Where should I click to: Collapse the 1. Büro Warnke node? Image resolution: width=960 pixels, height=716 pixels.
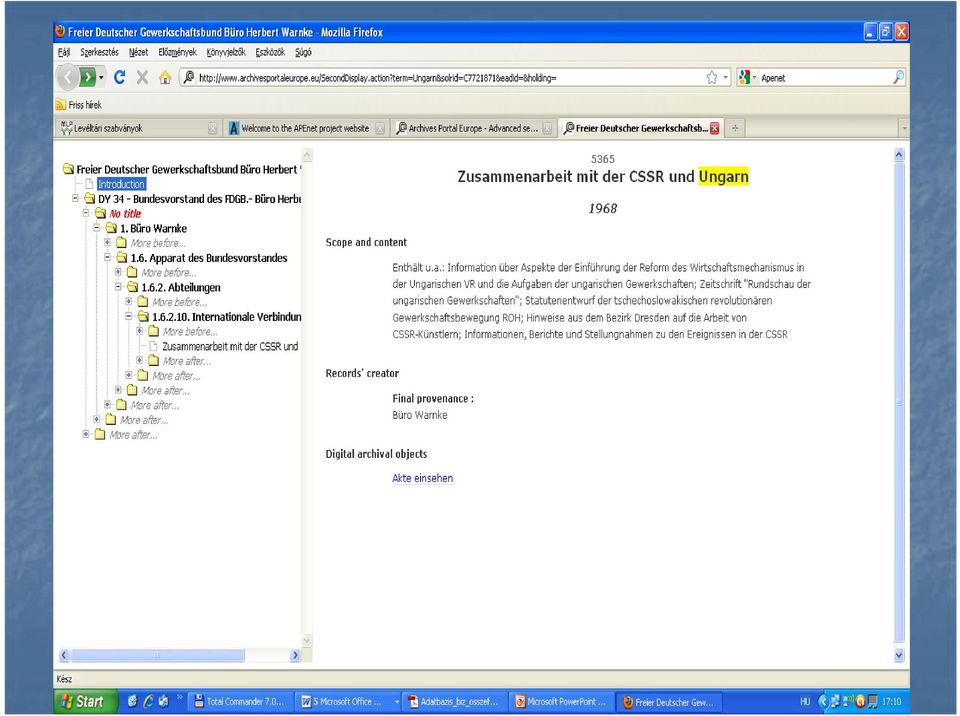coord(97,228)
